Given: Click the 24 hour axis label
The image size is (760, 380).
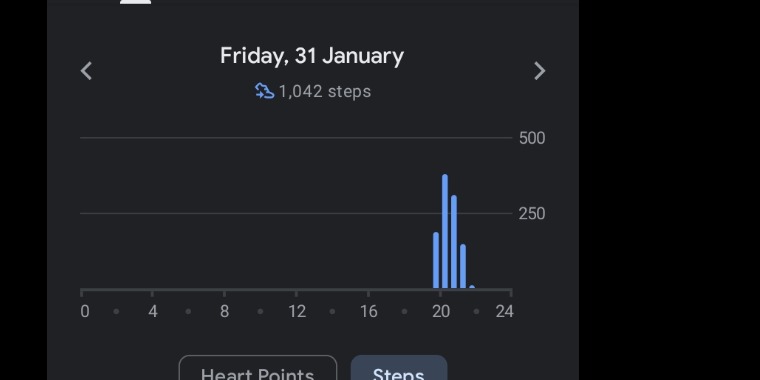Looking at the screenshot, I should (504, 311).
